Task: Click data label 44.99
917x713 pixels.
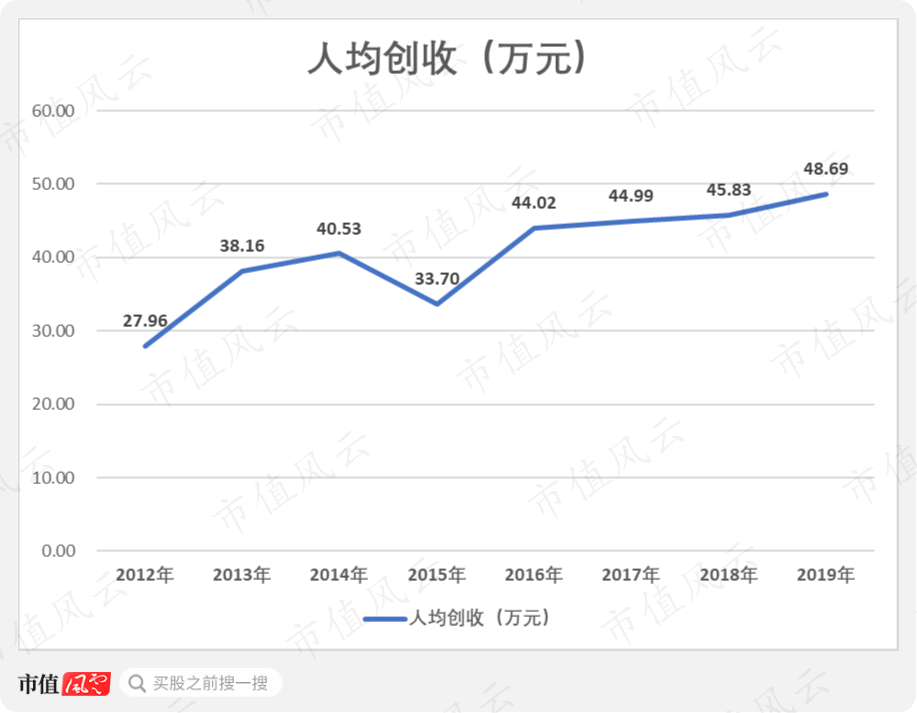Action: (631, 195)
